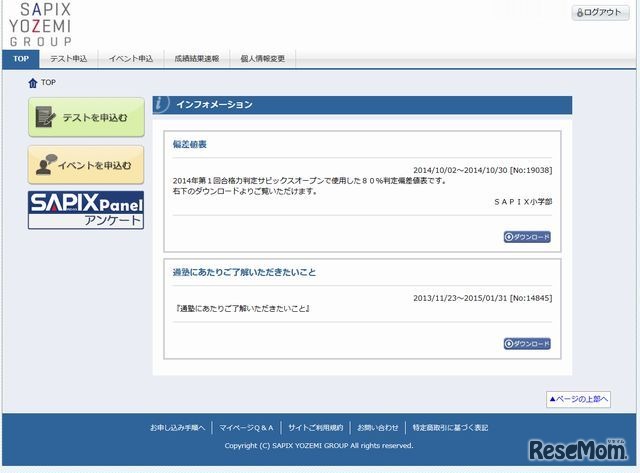Click the 偏差値表 heading

click(x=190, y=144)
